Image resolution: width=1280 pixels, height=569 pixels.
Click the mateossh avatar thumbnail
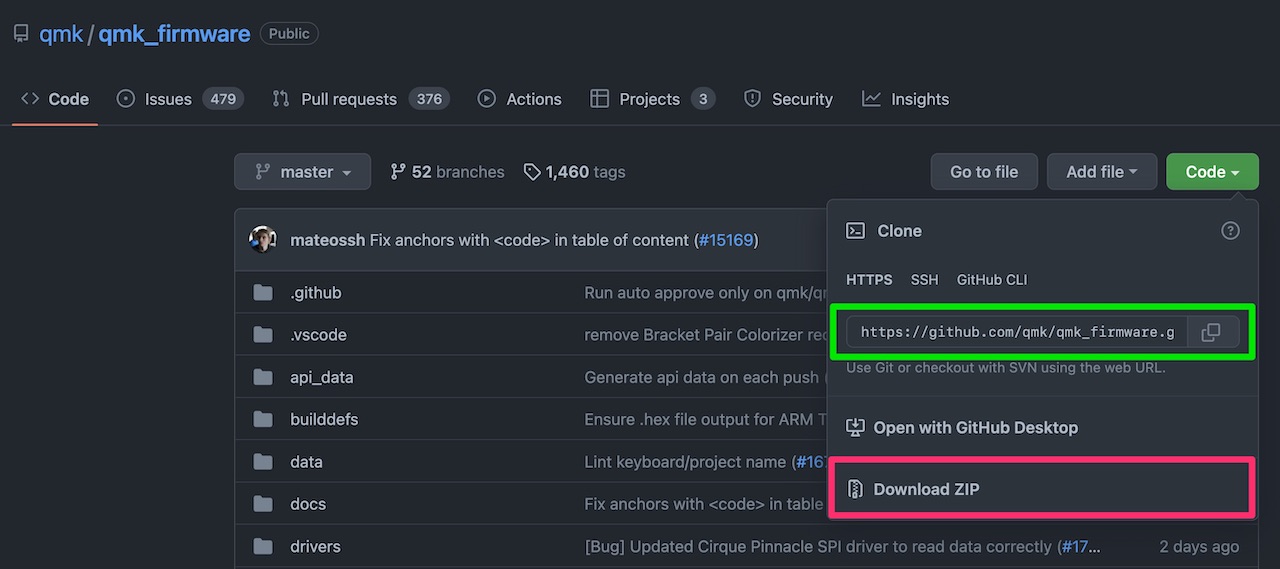click(x=263, y=240)
